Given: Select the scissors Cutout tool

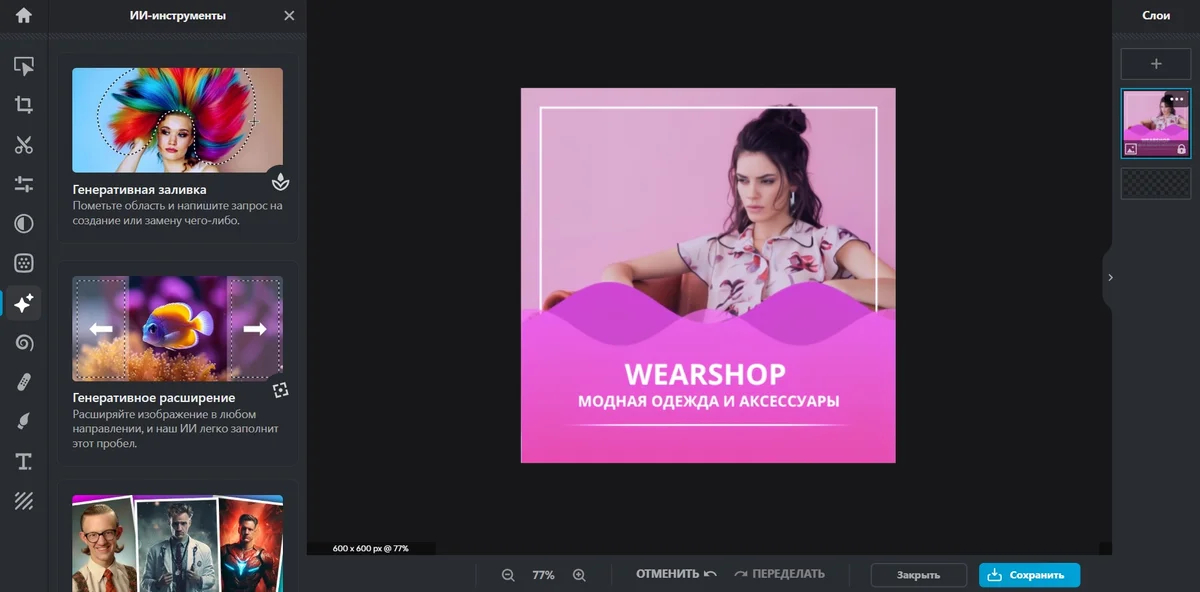Looking at the screenshot, I should (x=23, y=145).
